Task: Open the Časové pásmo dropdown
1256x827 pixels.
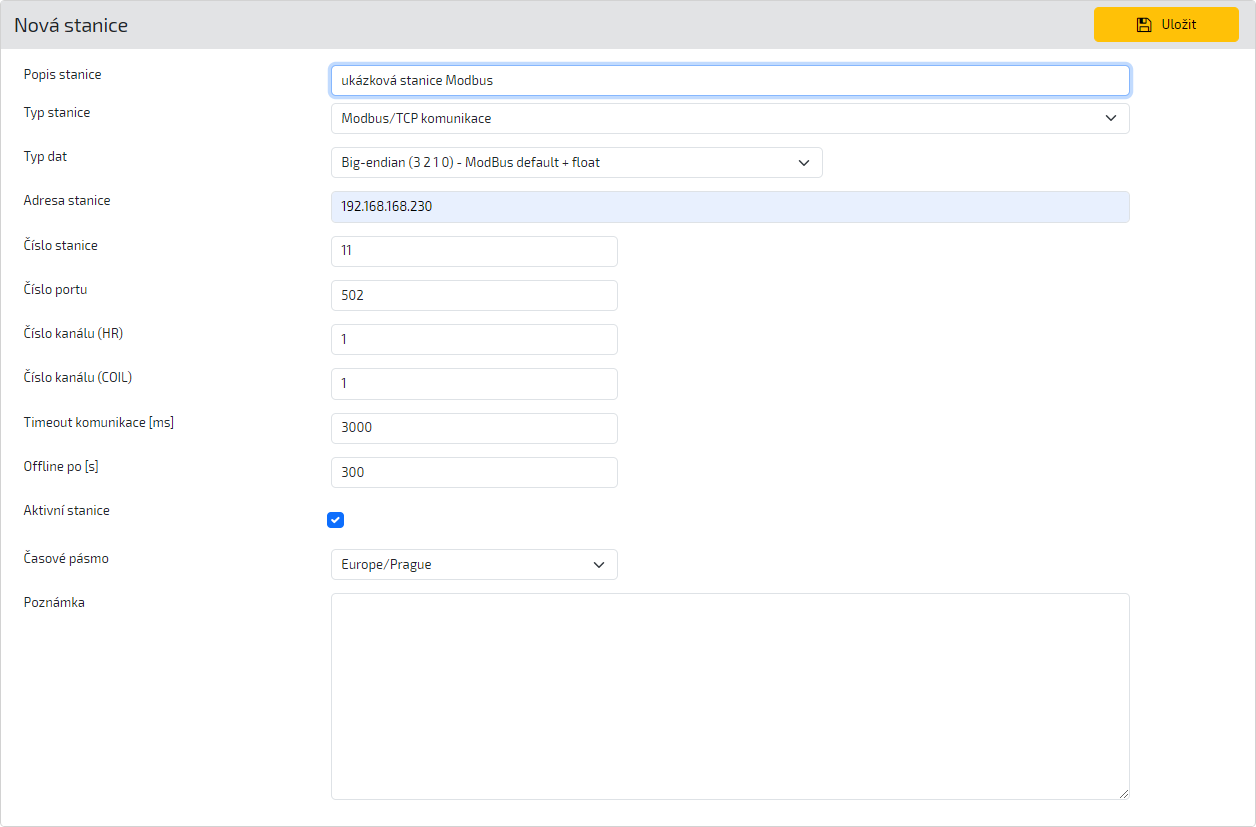Action: [473, 565]
